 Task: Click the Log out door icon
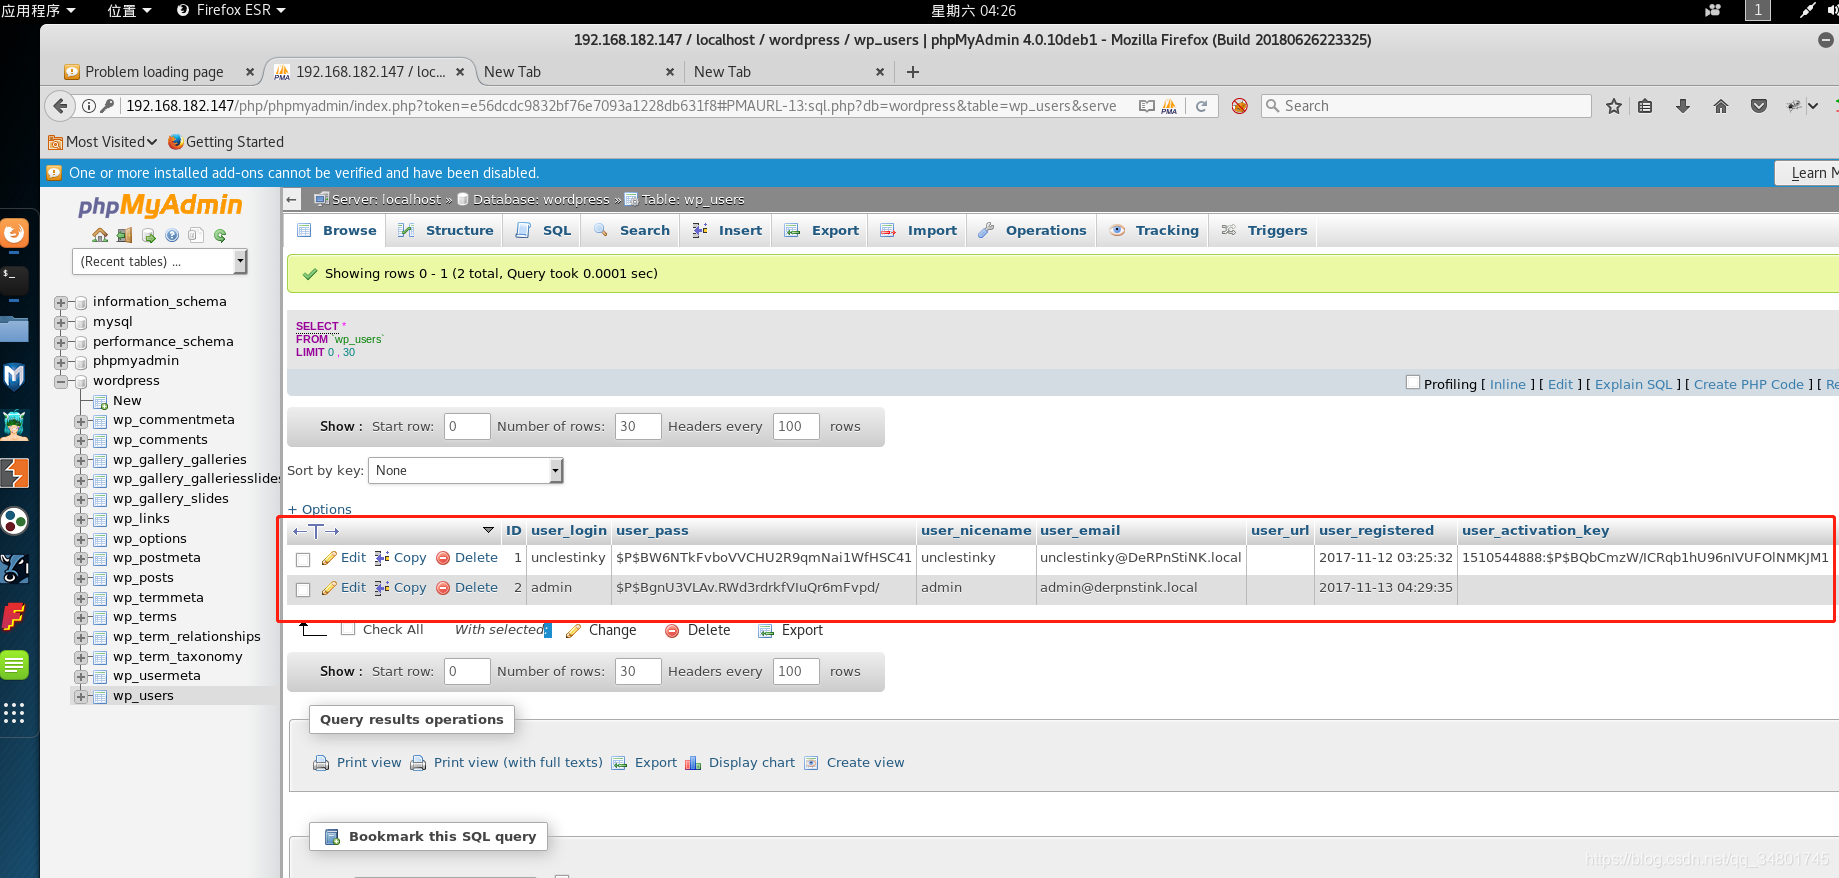[124, 235]
